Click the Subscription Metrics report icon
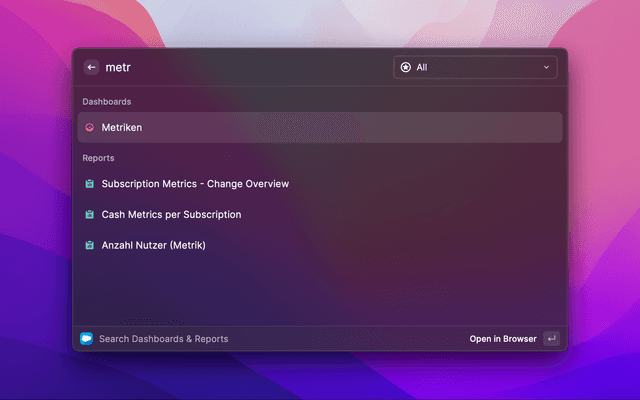The height and width of the screenshot is (400, 640). [x=90, y=184]
